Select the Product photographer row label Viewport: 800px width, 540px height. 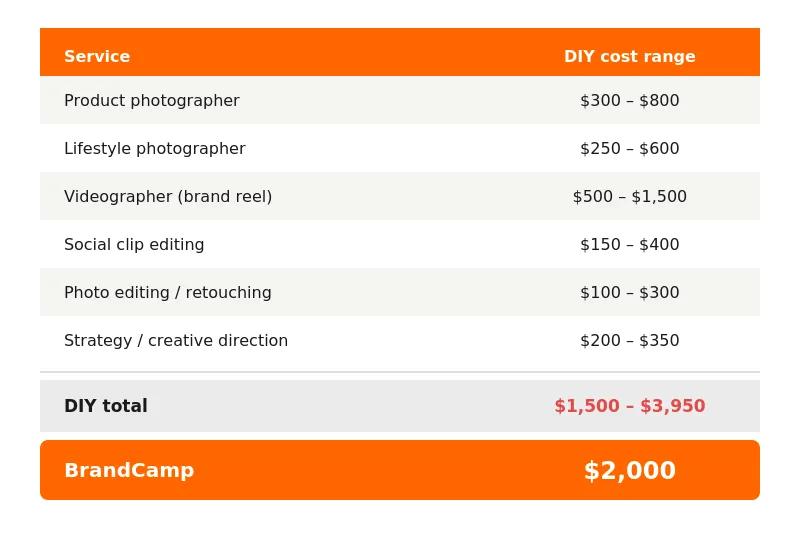pyautogui.click(x=152, y=101)
